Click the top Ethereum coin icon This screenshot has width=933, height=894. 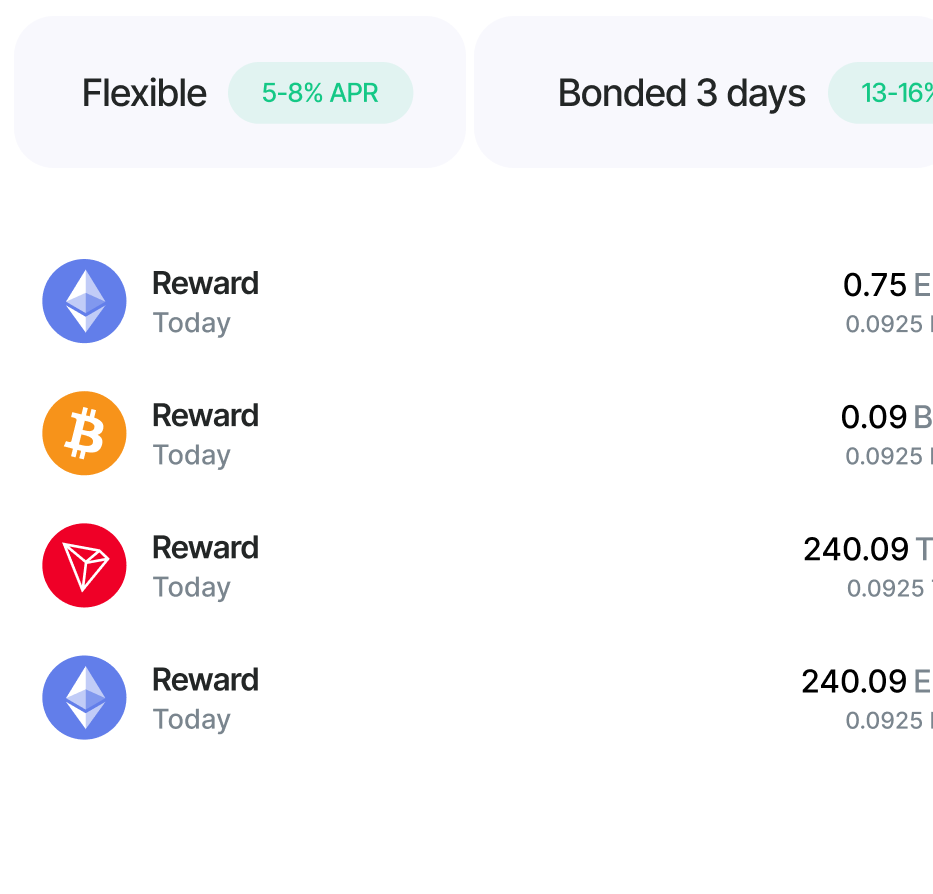84,301
